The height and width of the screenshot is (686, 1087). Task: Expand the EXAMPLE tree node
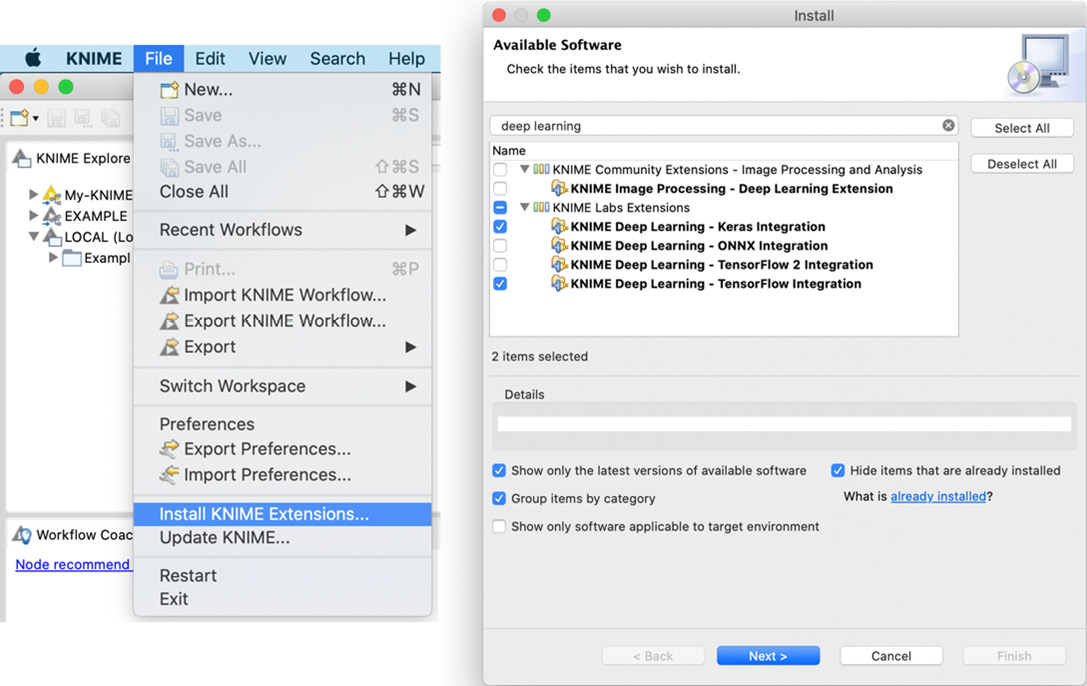click(33, 216)
